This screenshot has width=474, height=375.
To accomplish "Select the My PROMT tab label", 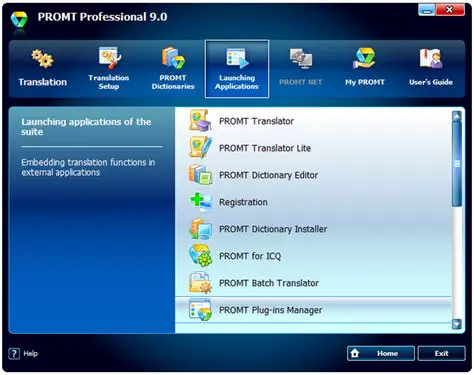I will coord(365,82).
